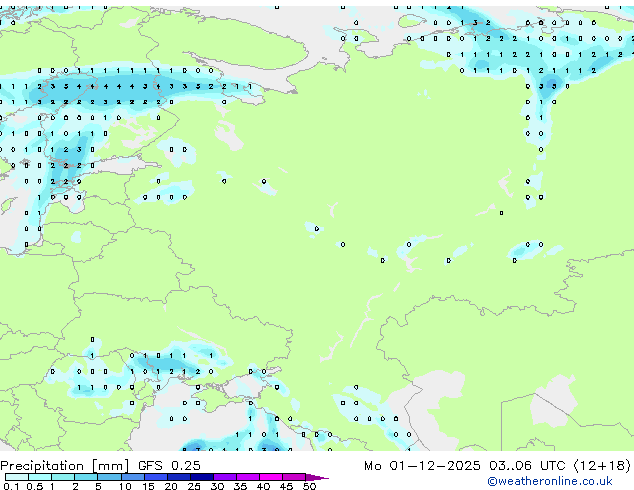Click the 'Precipitation [mm]' title text
Image resolution: width=634 pixels, height=490 pixels.
pyautogui.click(x=64, y=466)
